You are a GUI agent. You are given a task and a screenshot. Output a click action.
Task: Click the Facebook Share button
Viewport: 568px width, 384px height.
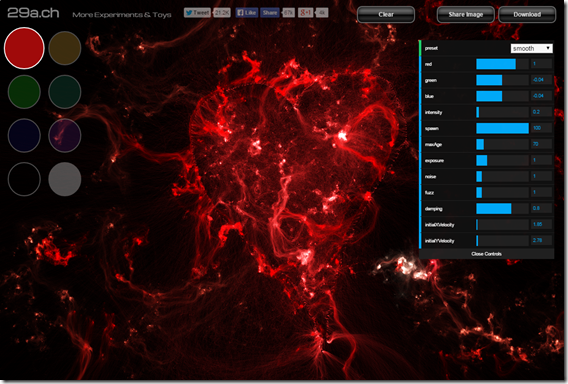click(x=270, y=13)
